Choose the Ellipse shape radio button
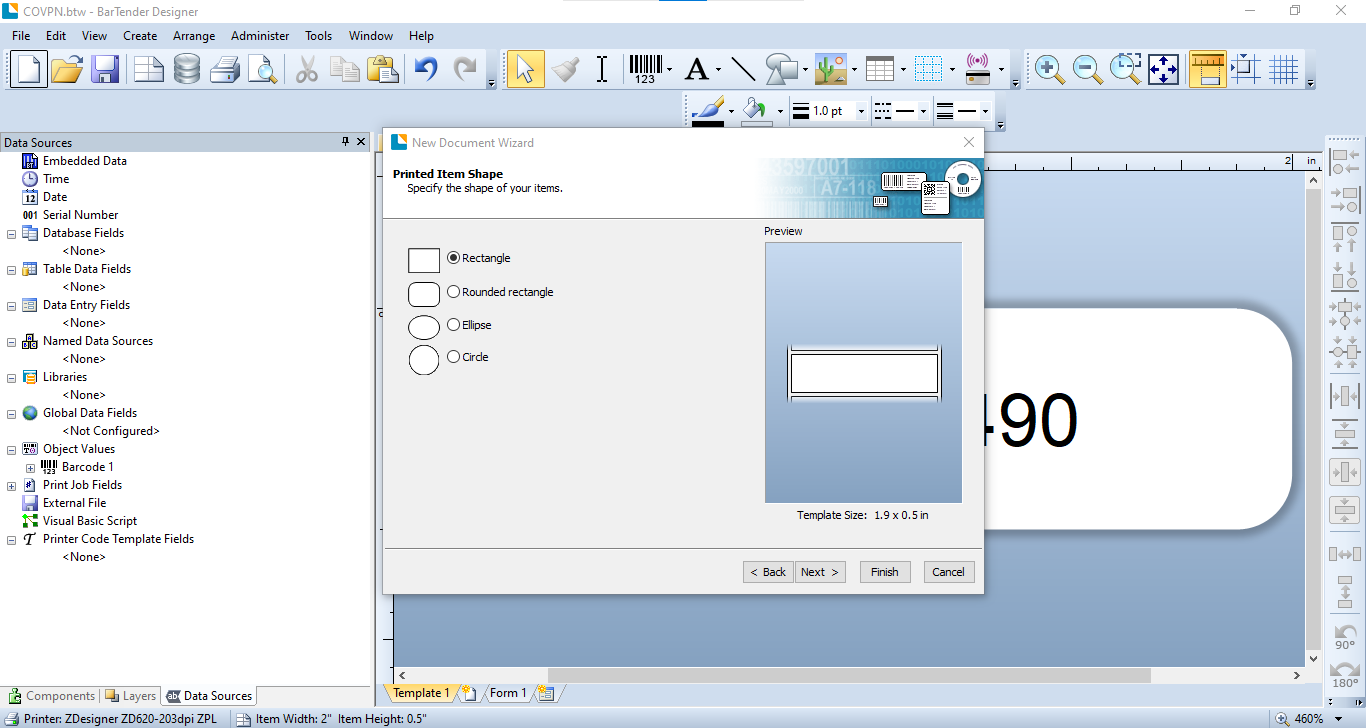This screenshot has height=728, width=1366. (470, 325)
